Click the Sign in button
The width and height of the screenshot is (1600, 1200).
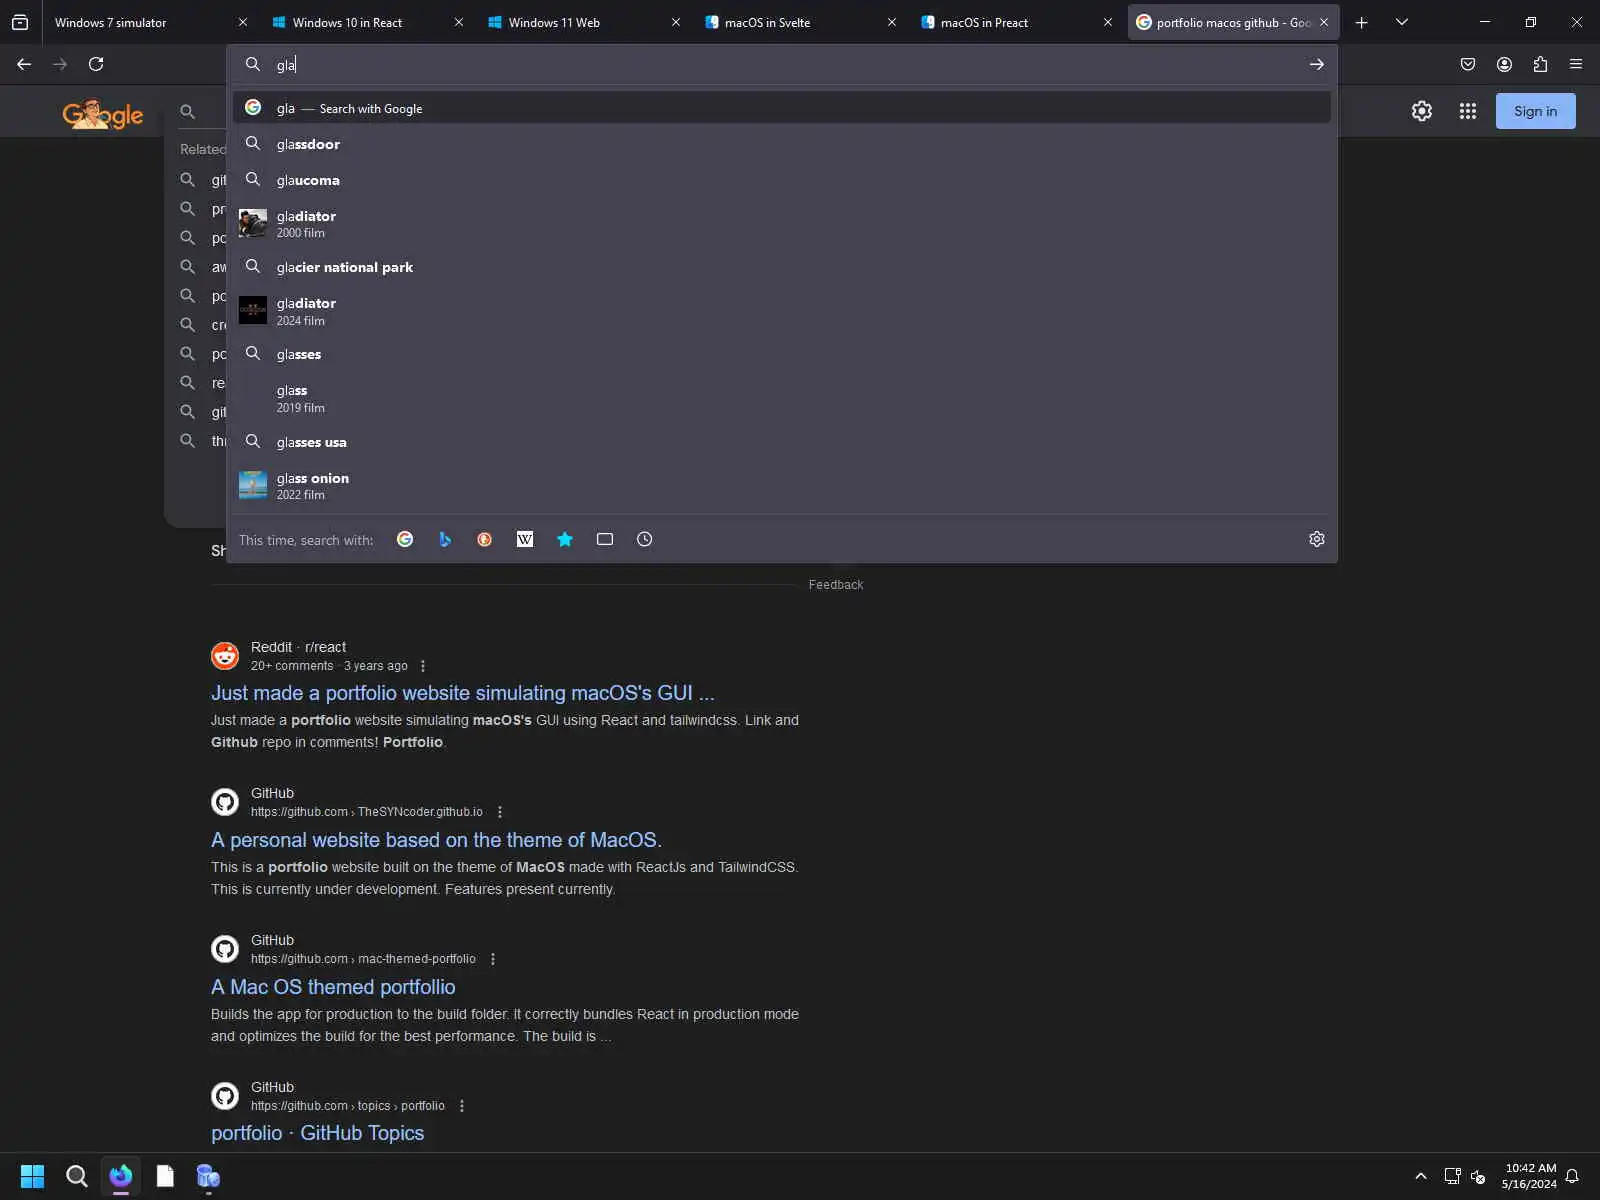1535,111
